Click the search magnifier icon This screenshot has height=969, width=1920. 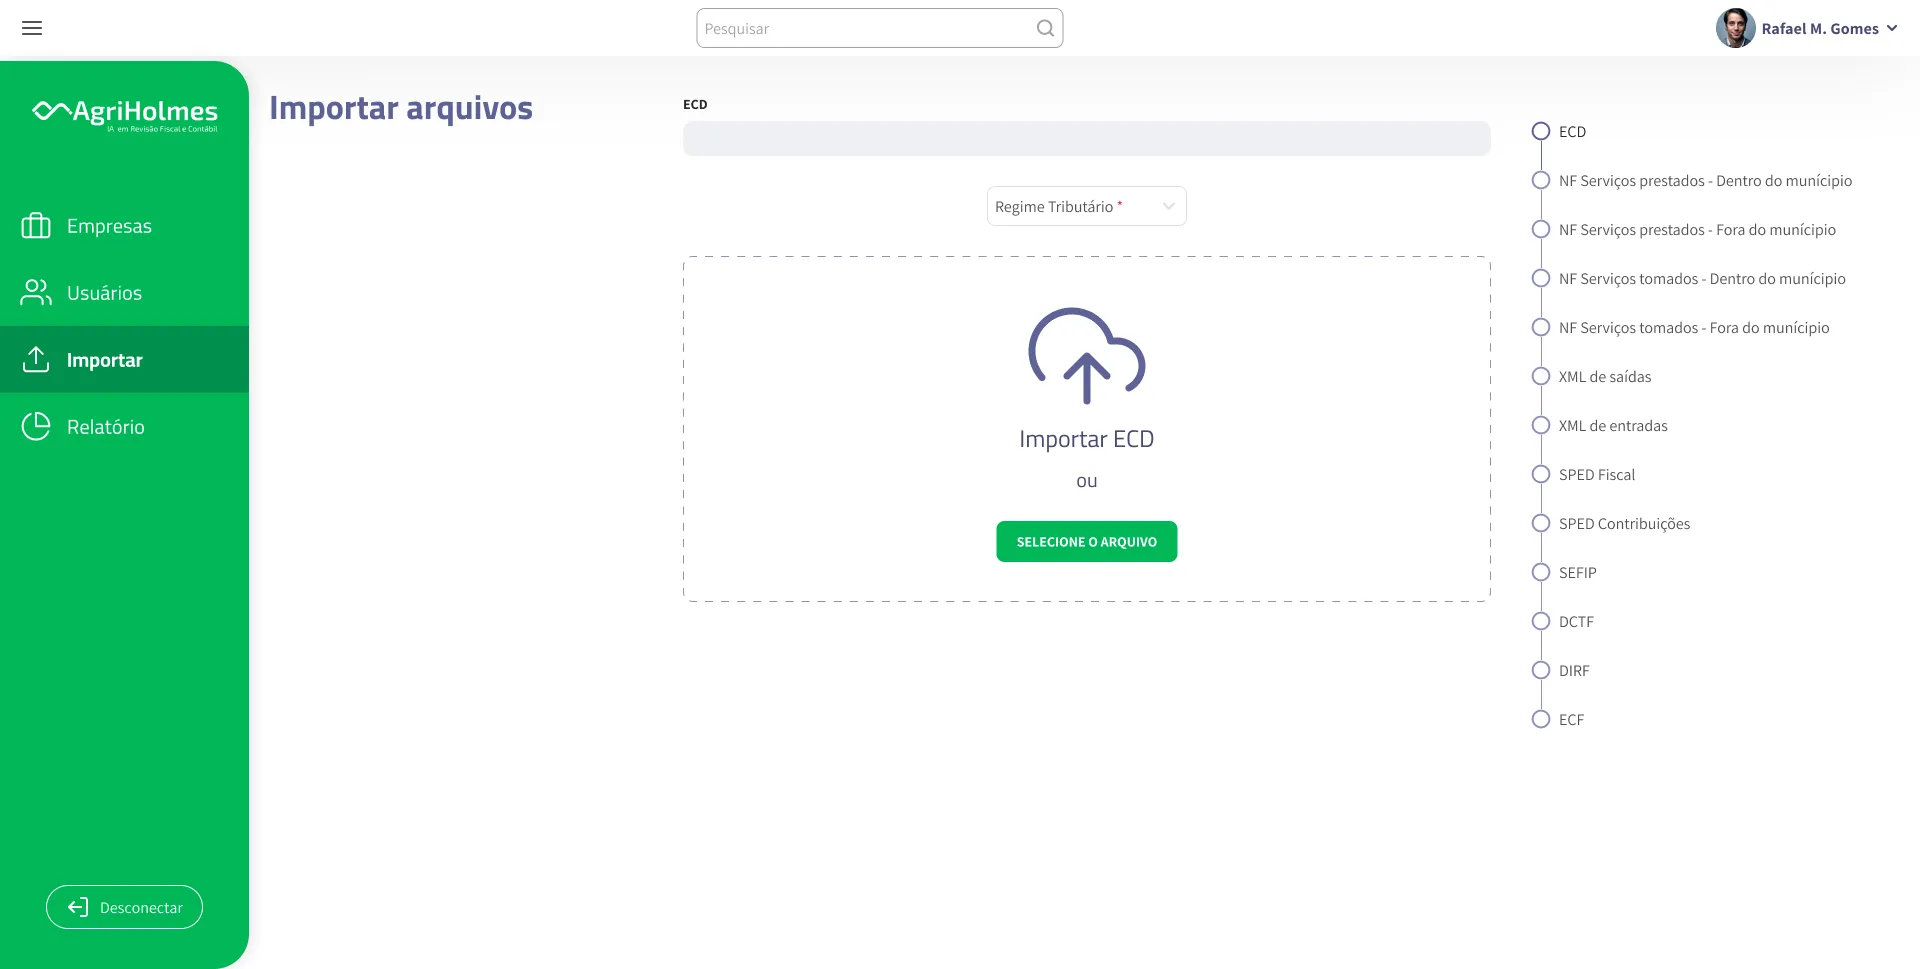(x=1045, y=28)
